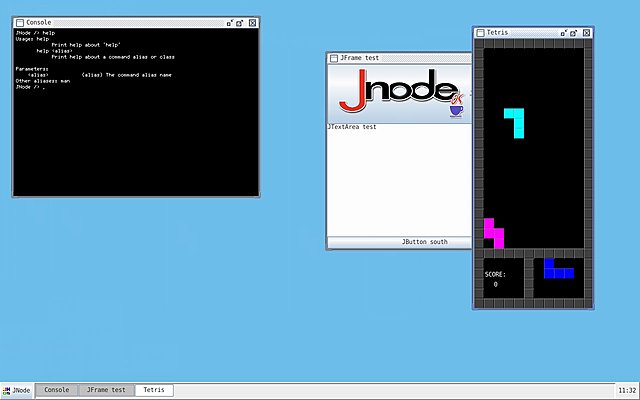The height and width of the screenshot is (400, 640).
Task: Click the 'Parameters:' line in Console
Action: coord(32,69)
